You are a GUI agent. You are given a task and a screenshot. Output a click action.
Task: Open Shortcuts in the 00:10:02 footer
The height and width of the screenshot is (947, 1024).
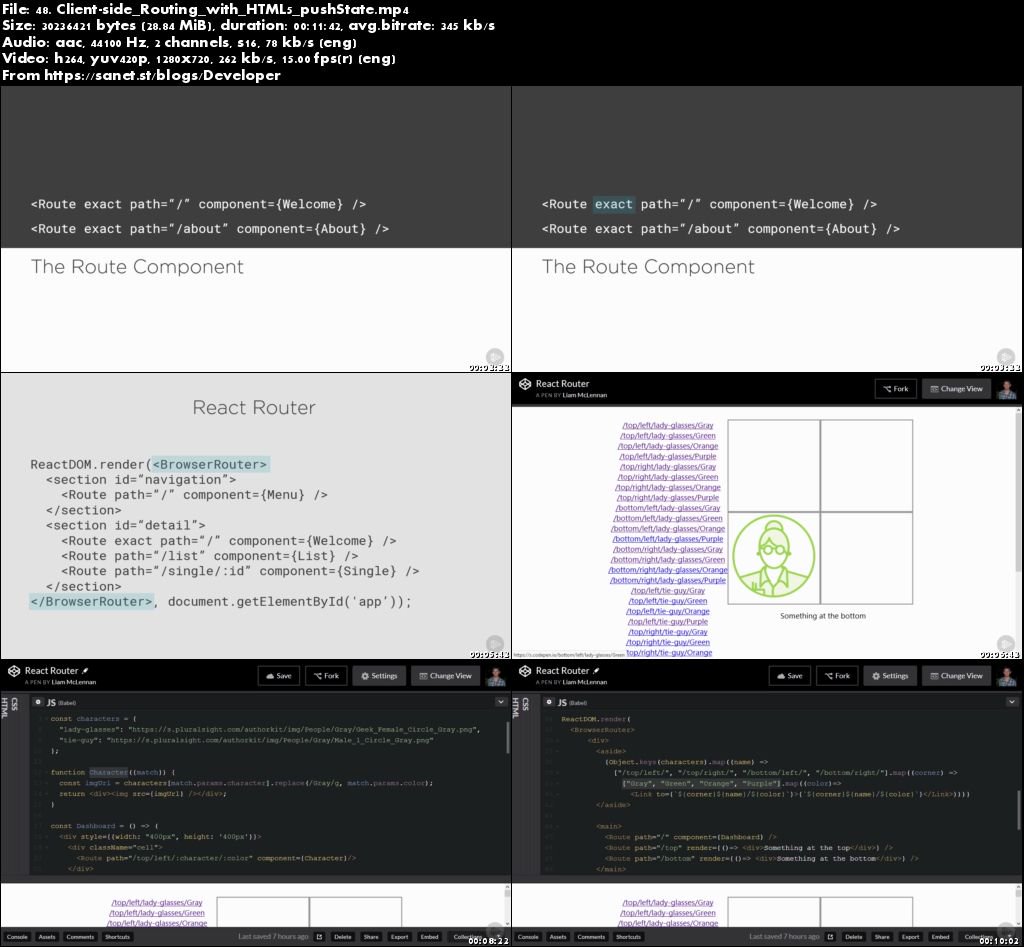pos(629,937)
